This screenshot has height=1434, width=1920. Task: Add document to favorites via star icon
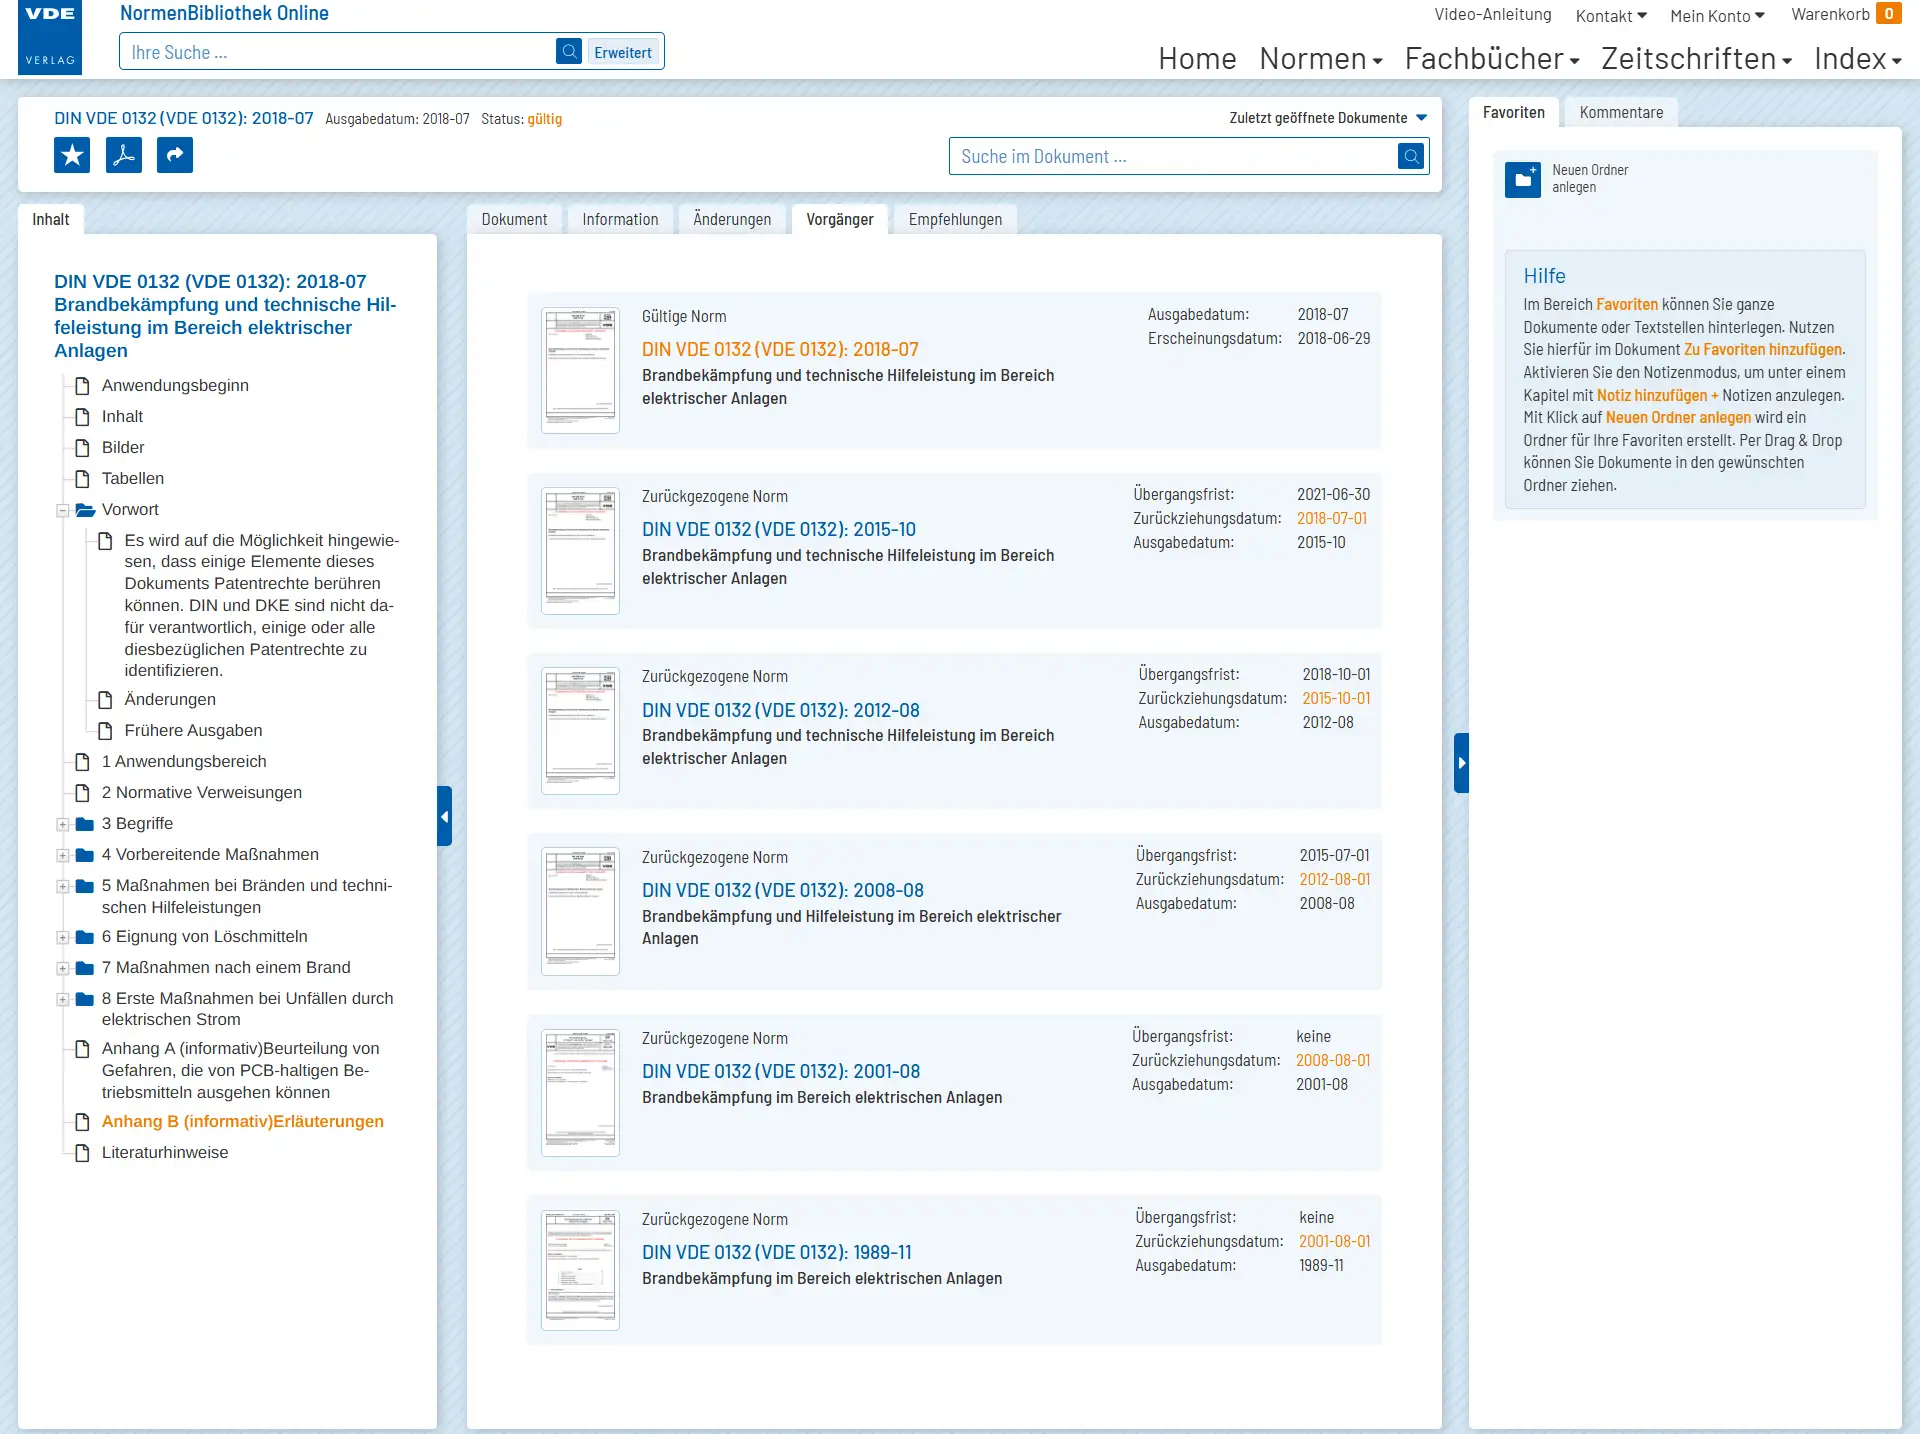tap(71, 155)
